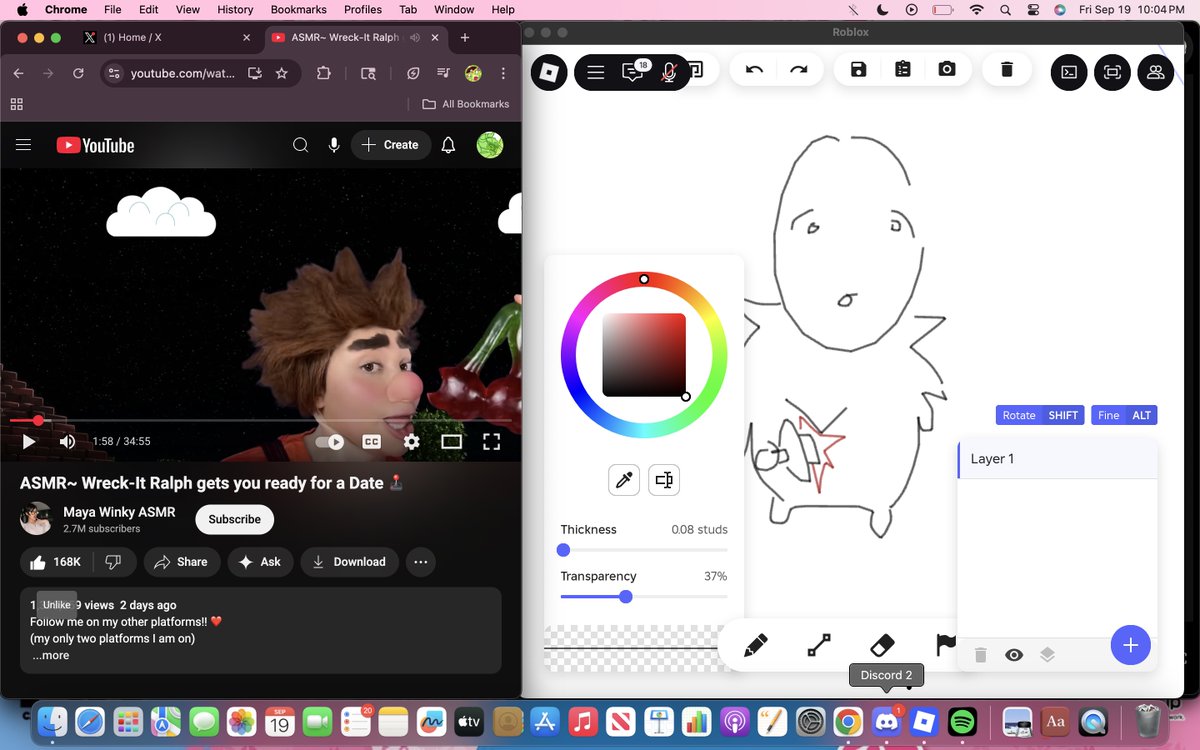Unmute the Roblox microphone
This screenshot has width=1200, height=750.
click(669, 72)
